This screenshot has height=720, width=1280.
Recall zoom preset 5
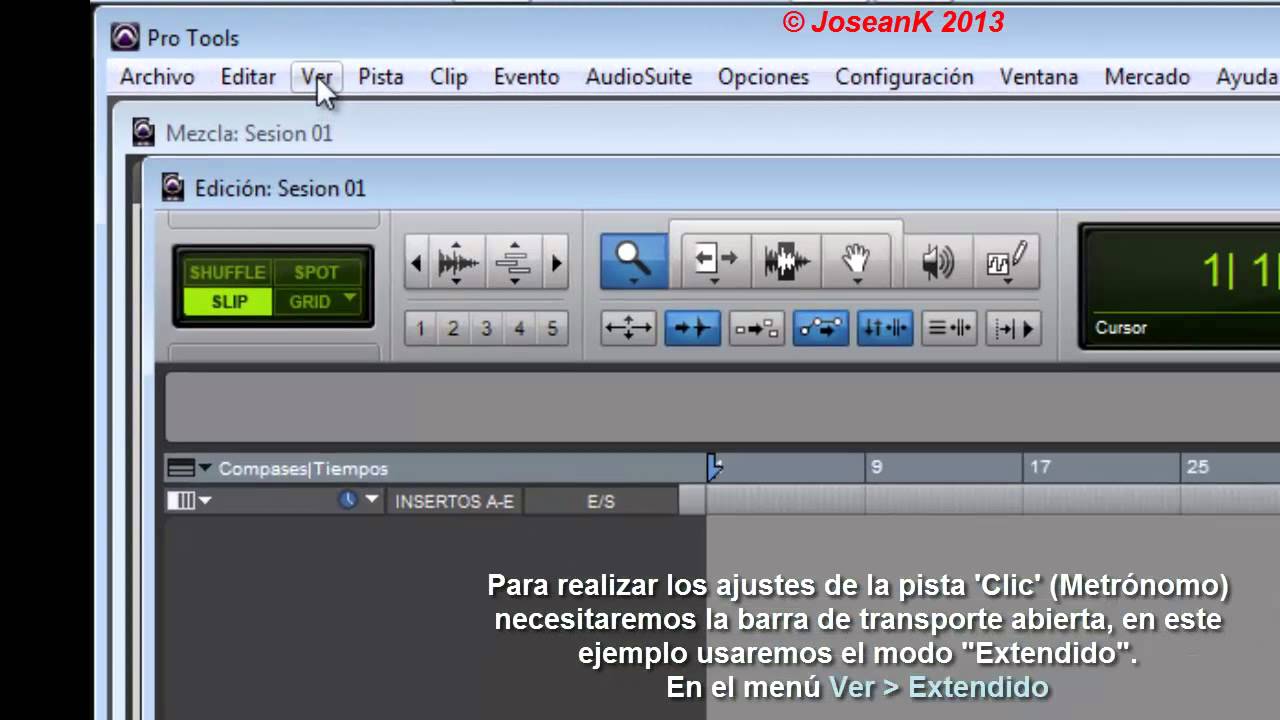(552, 328)
